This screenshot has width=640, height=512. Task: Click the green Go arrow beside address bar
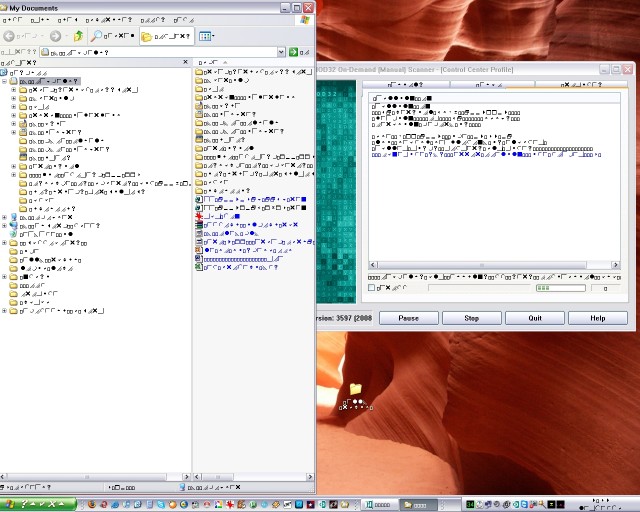tap(293, 52)
